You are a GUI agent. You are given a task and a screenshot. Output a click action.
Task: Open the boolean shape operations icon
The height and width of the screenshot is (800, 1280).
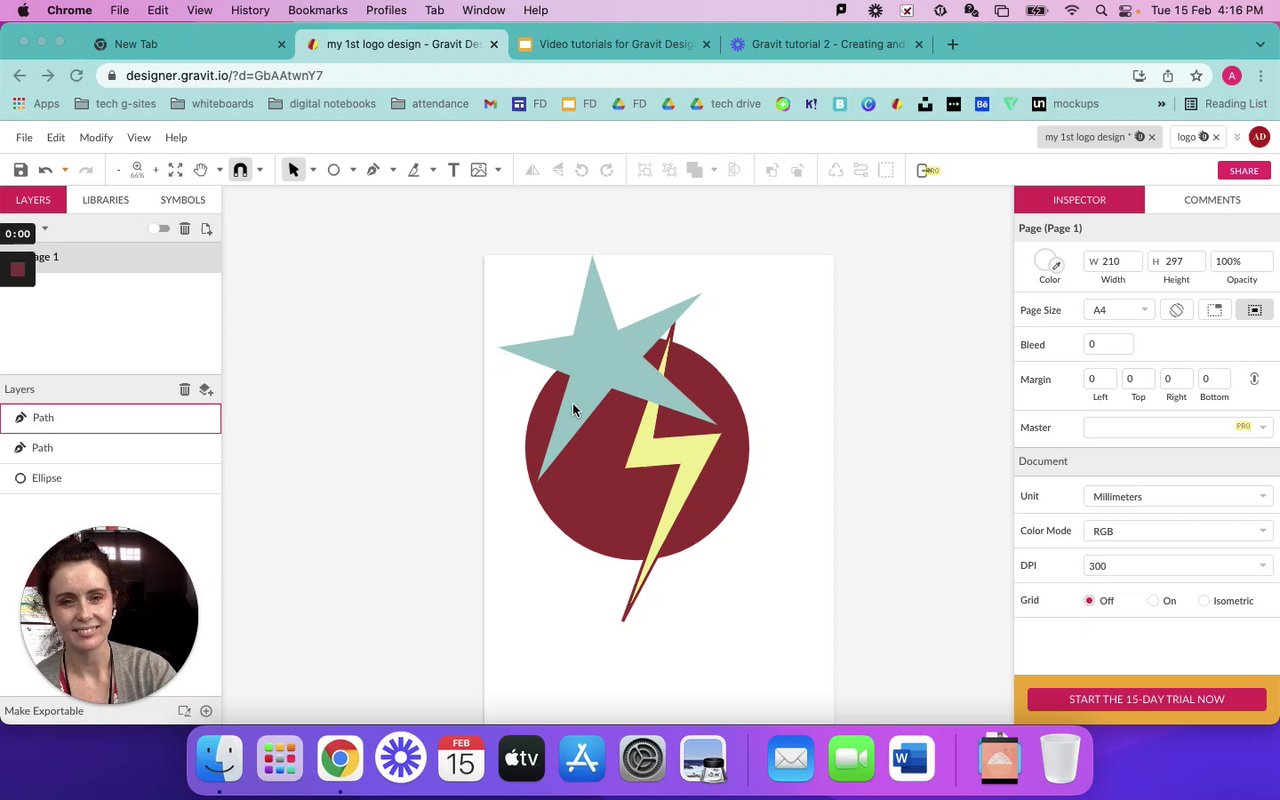695,170
